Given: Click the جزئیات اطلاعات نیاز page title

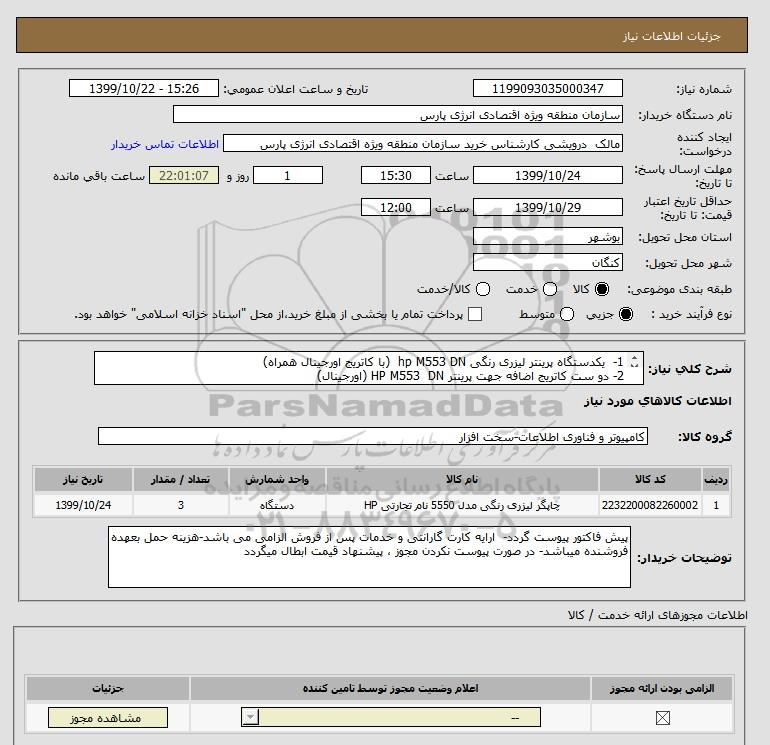Looking at the screenshot, I should point(671,36).
